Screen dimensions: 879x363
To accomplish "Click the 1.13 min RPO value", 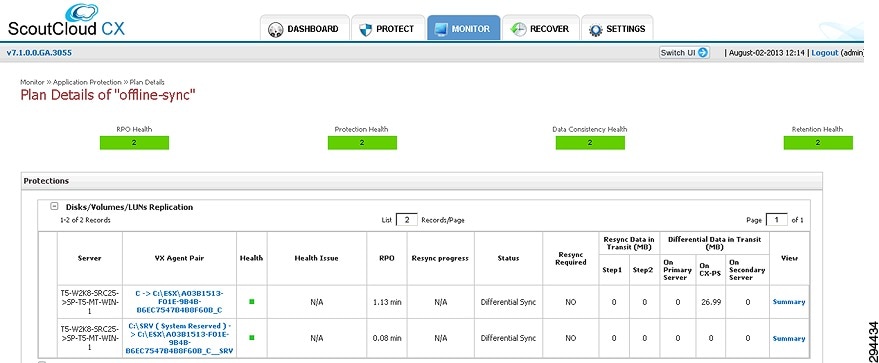I will 387,302.
